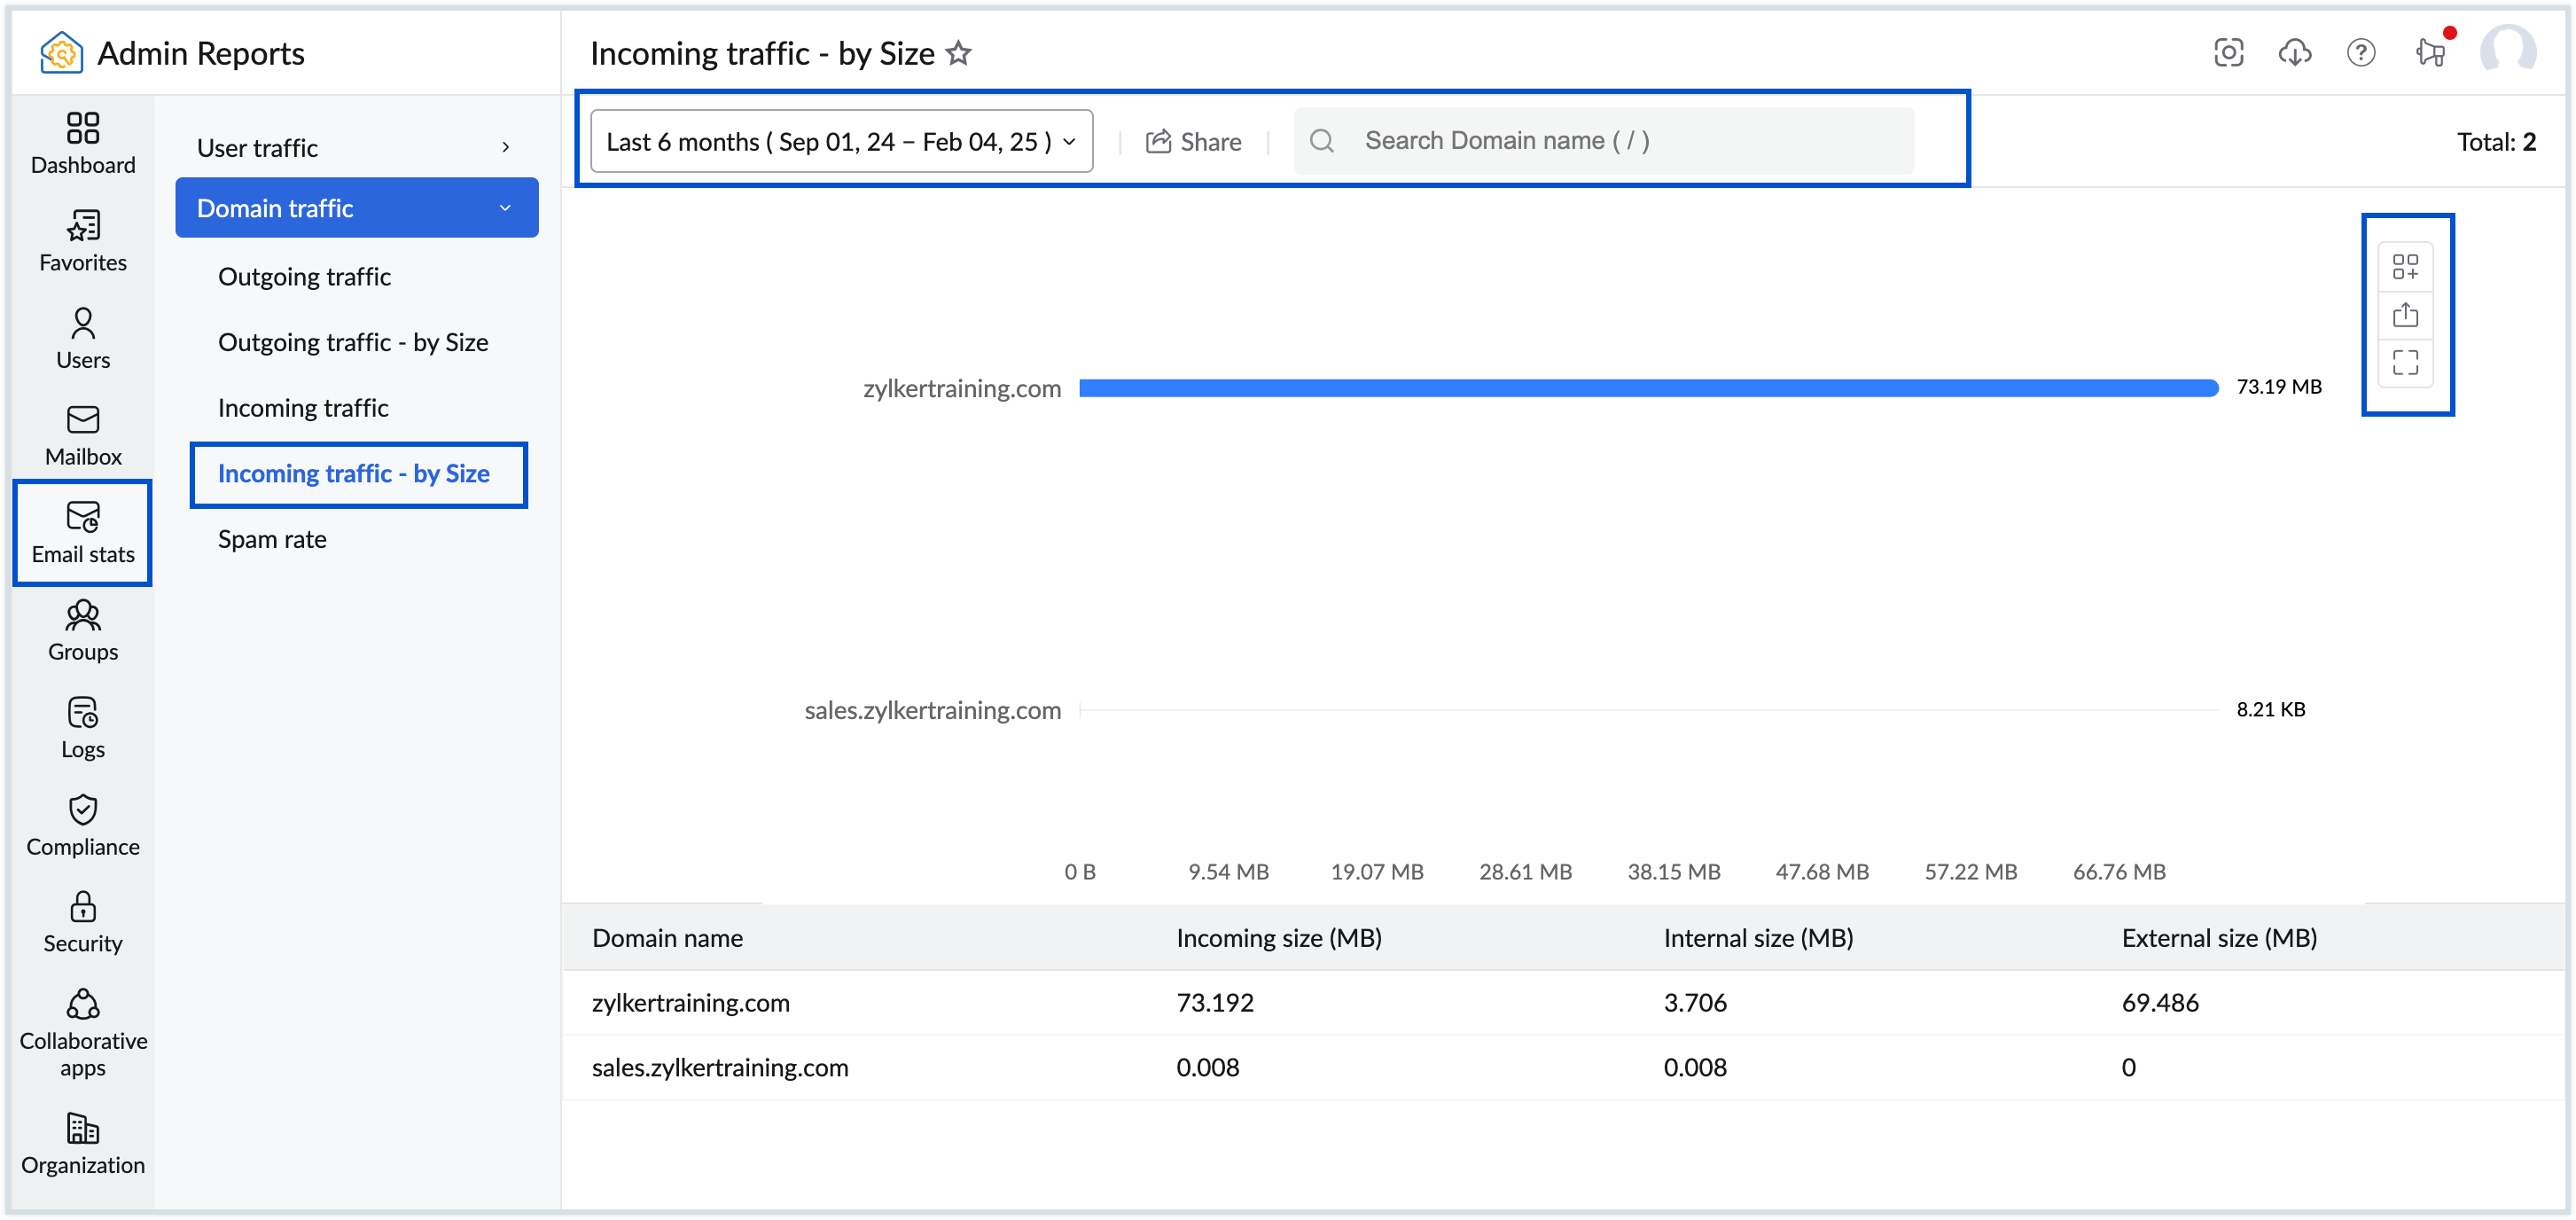Screen dimensions: 2576x1220
Task: Click the Share button for report
Action: coord(1194,140)
